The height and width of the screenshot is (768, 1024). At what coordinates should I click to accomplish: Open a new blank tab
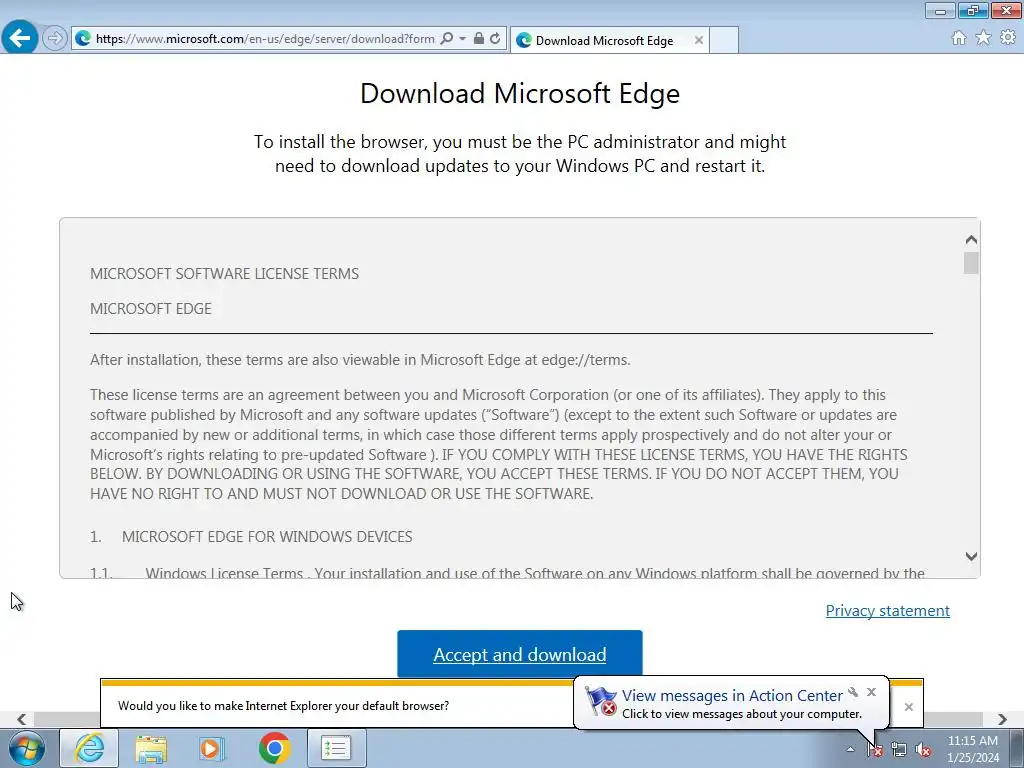click(x=724, y=40)
